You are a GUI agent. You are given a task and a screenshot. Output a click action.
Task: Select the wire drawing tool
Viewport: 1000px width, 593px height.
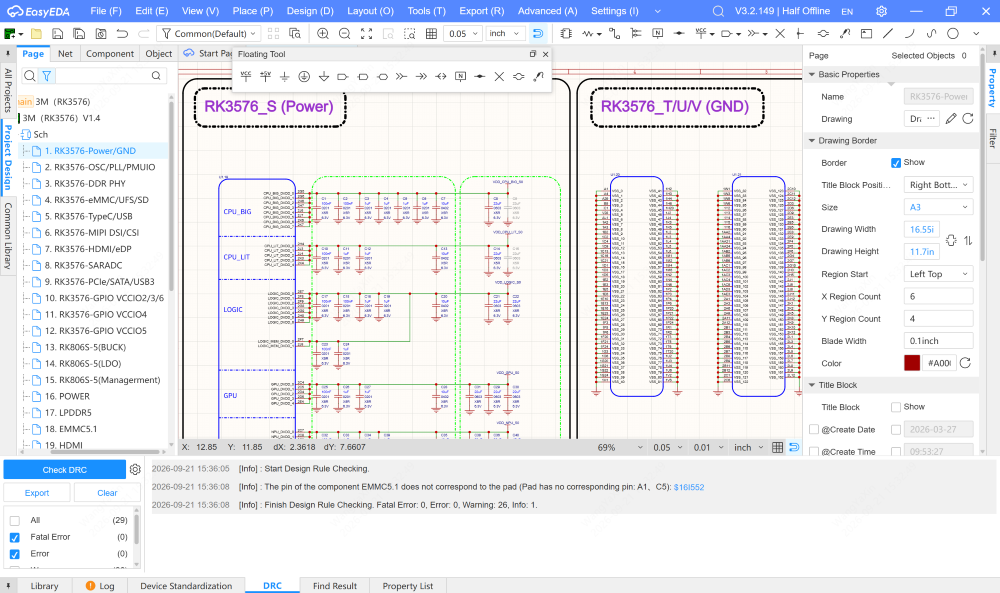pyautogui.click(x=614, y=34)
